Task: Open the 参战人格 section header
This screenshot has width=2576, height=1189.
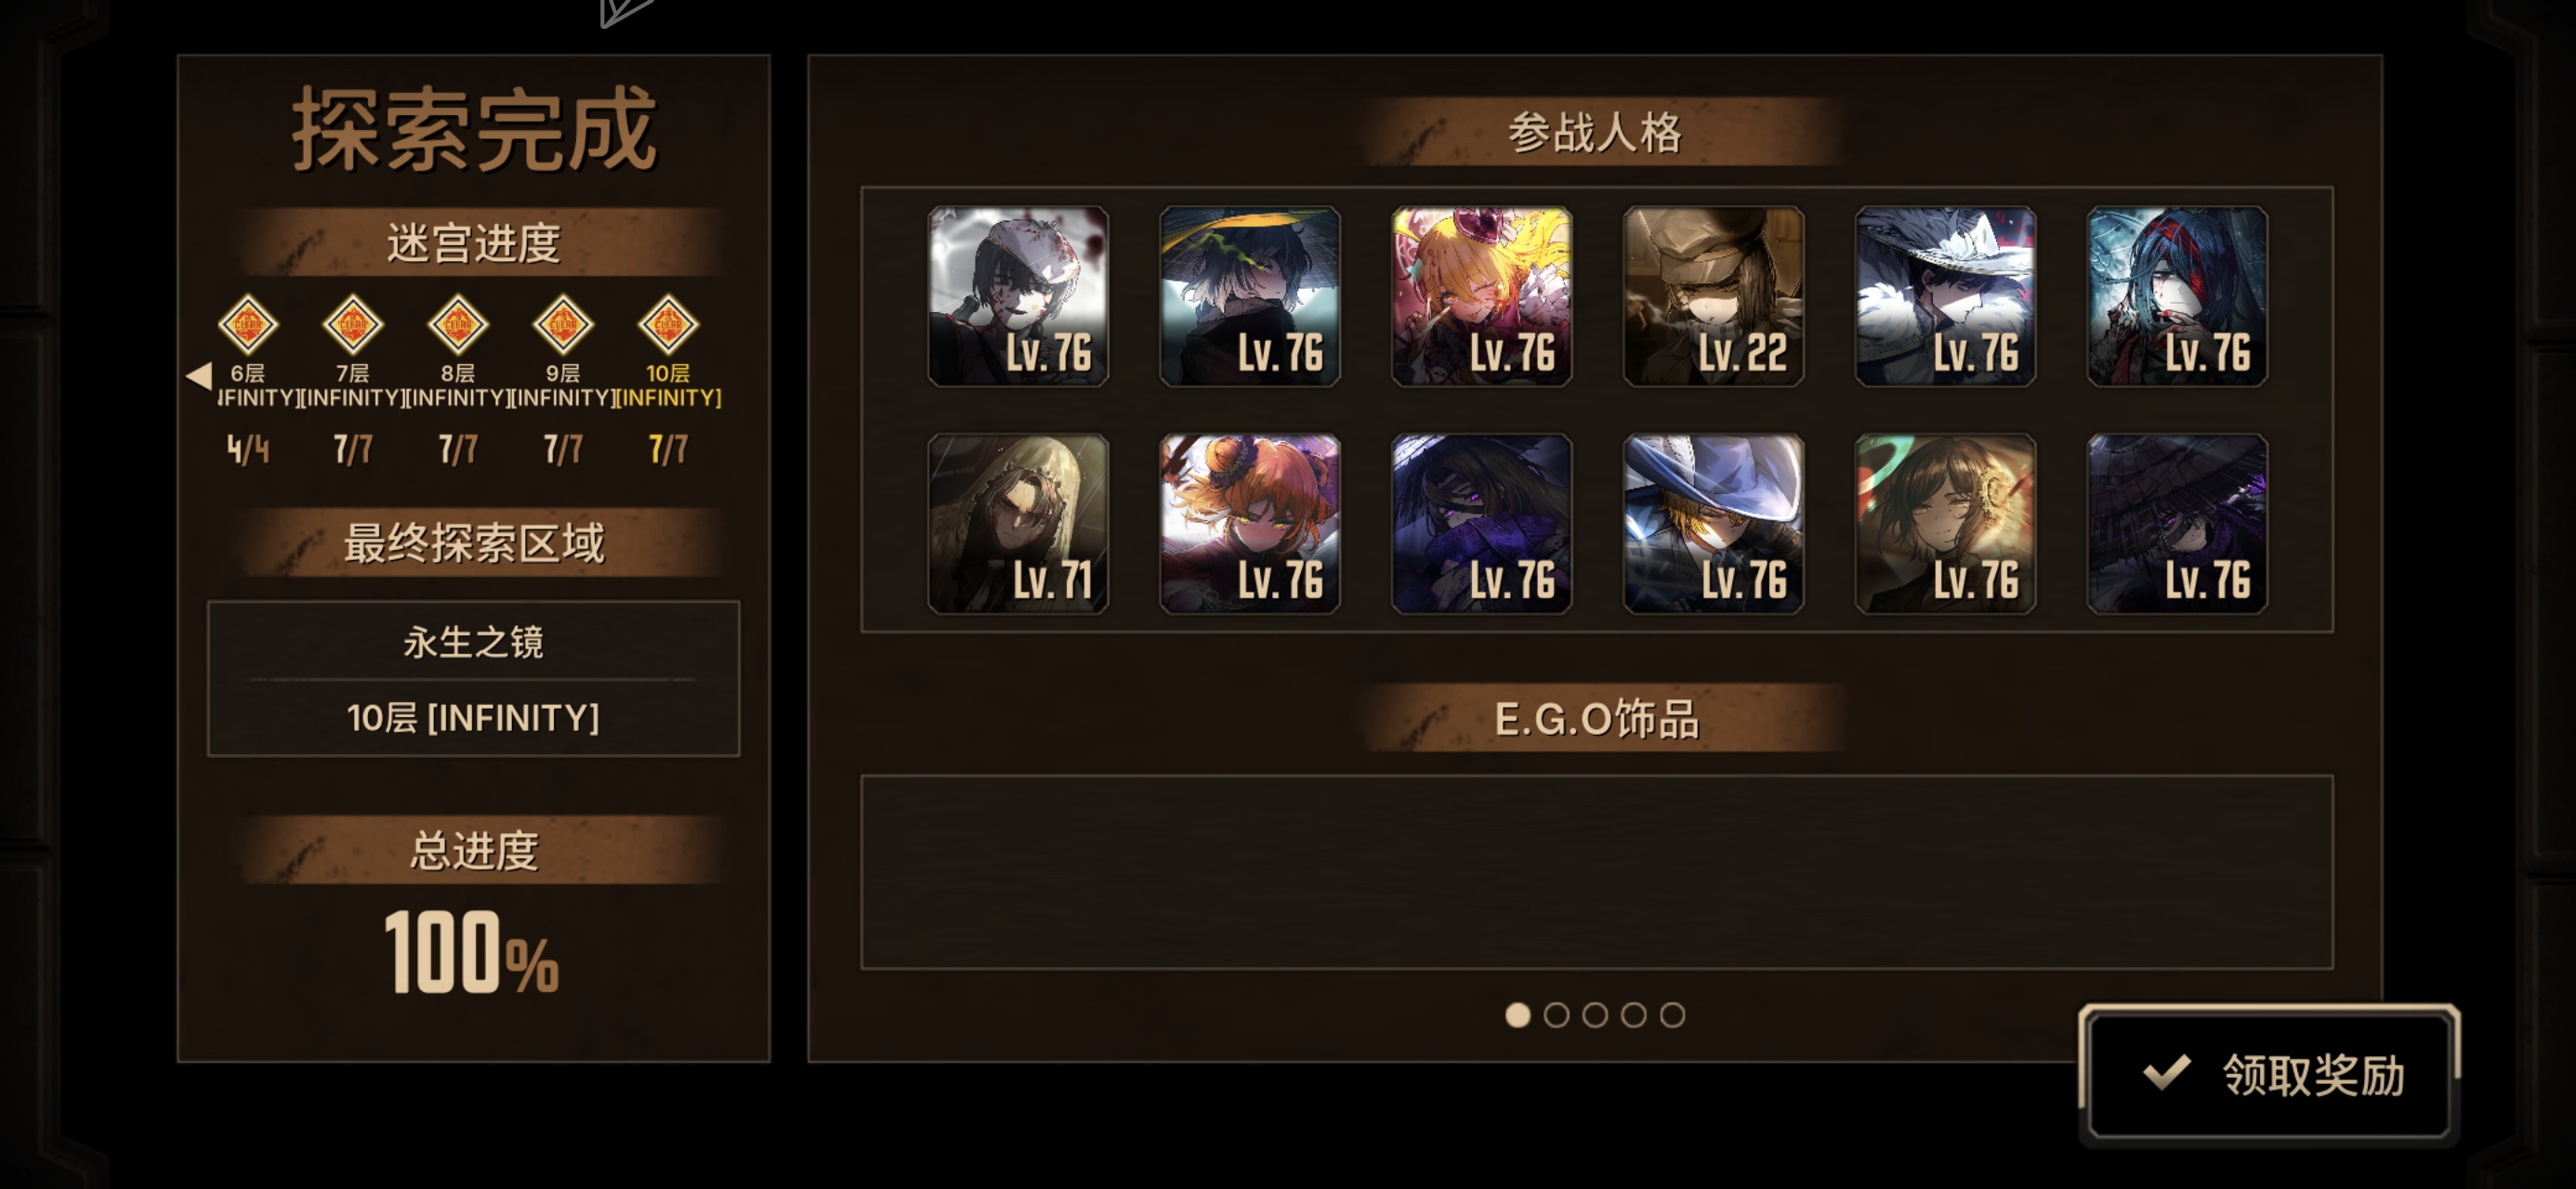Action: coord(1596,132)
